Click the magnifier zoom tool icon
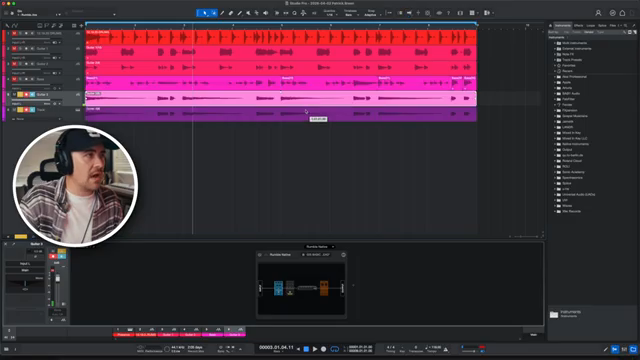 [294, 13]
